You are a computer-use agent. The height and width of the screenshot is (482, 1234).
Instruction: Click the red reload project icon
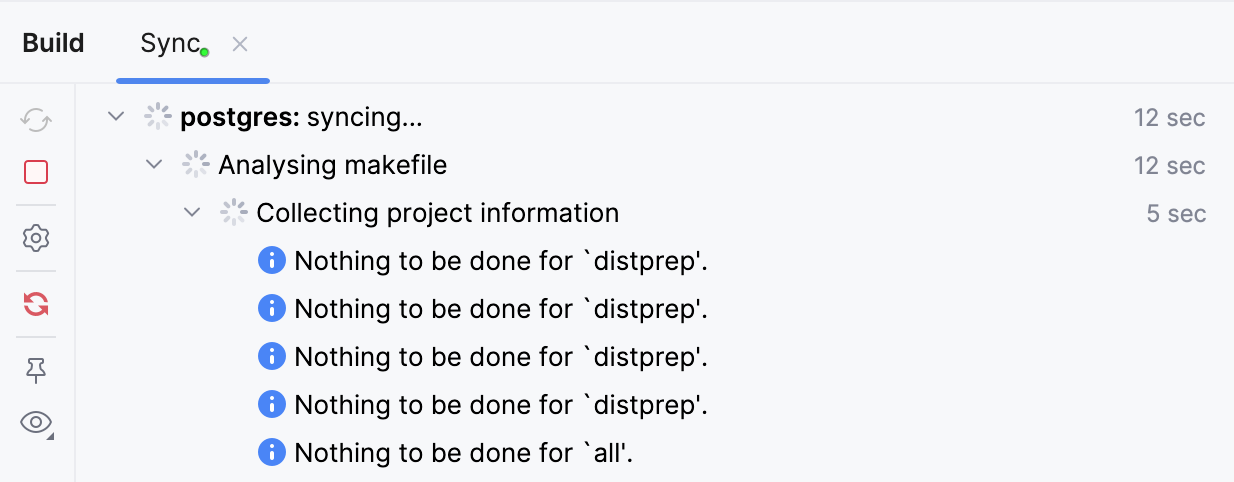[x=36, y=304]
